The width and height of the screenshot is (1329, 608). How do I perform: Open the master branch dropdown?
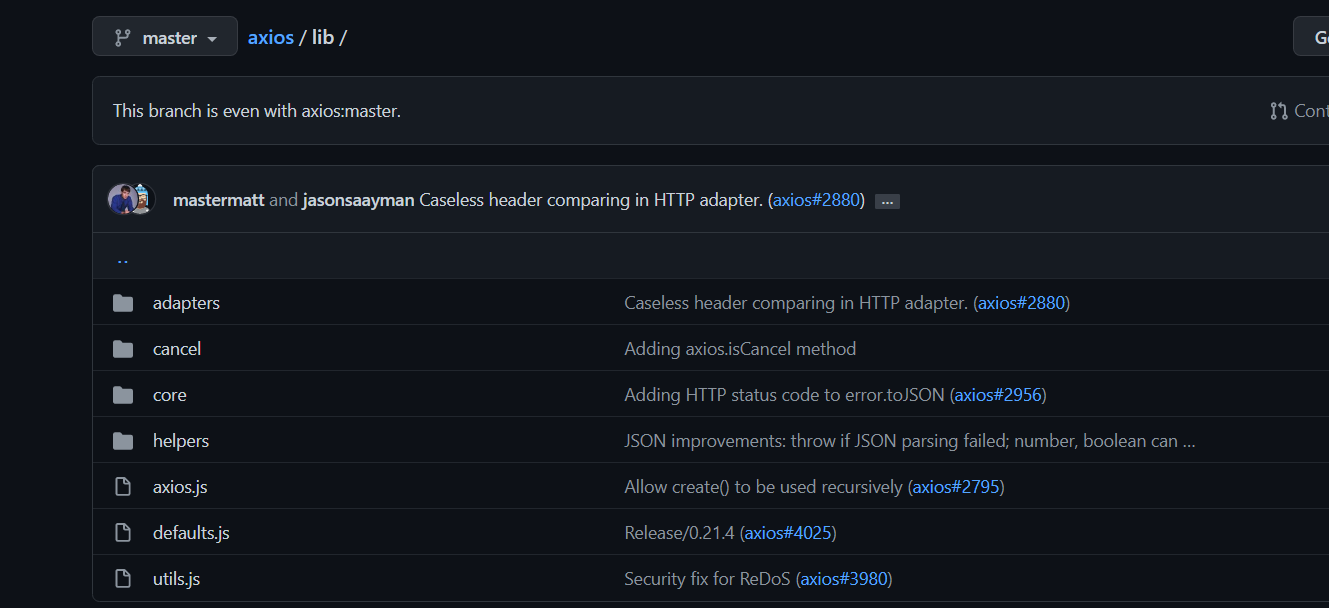(x=165, y=37)
